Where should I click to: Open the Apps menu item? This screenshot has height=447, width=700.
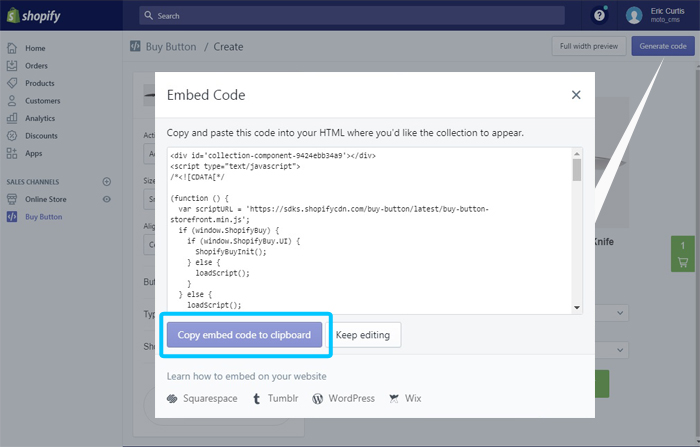tap(33, 154)
